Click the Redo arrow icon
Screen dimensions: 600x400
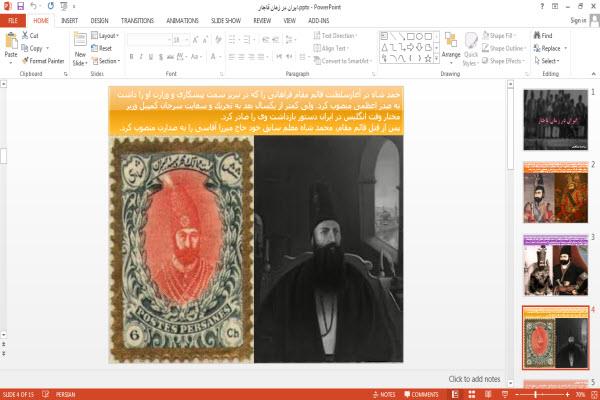click(x=51, y=6)
